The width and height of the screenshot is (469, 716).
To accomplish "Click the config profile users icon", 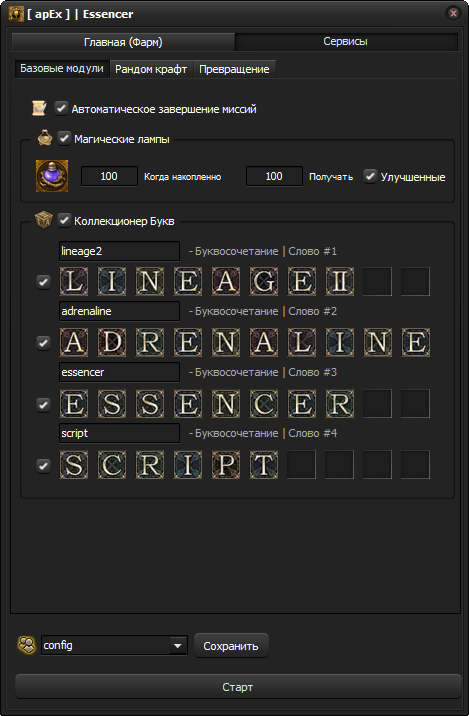I will (26, 645).
